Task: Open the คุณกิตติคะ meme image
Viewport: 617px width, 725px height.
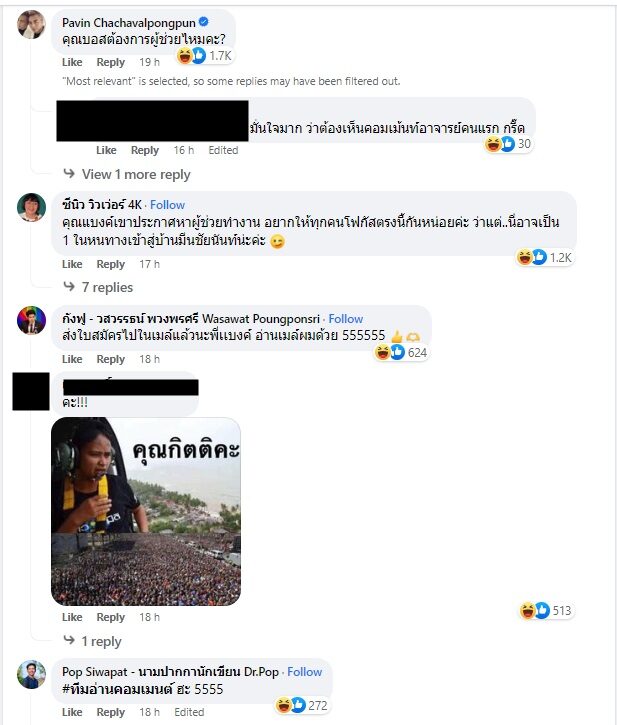Action: pos(146,511)
